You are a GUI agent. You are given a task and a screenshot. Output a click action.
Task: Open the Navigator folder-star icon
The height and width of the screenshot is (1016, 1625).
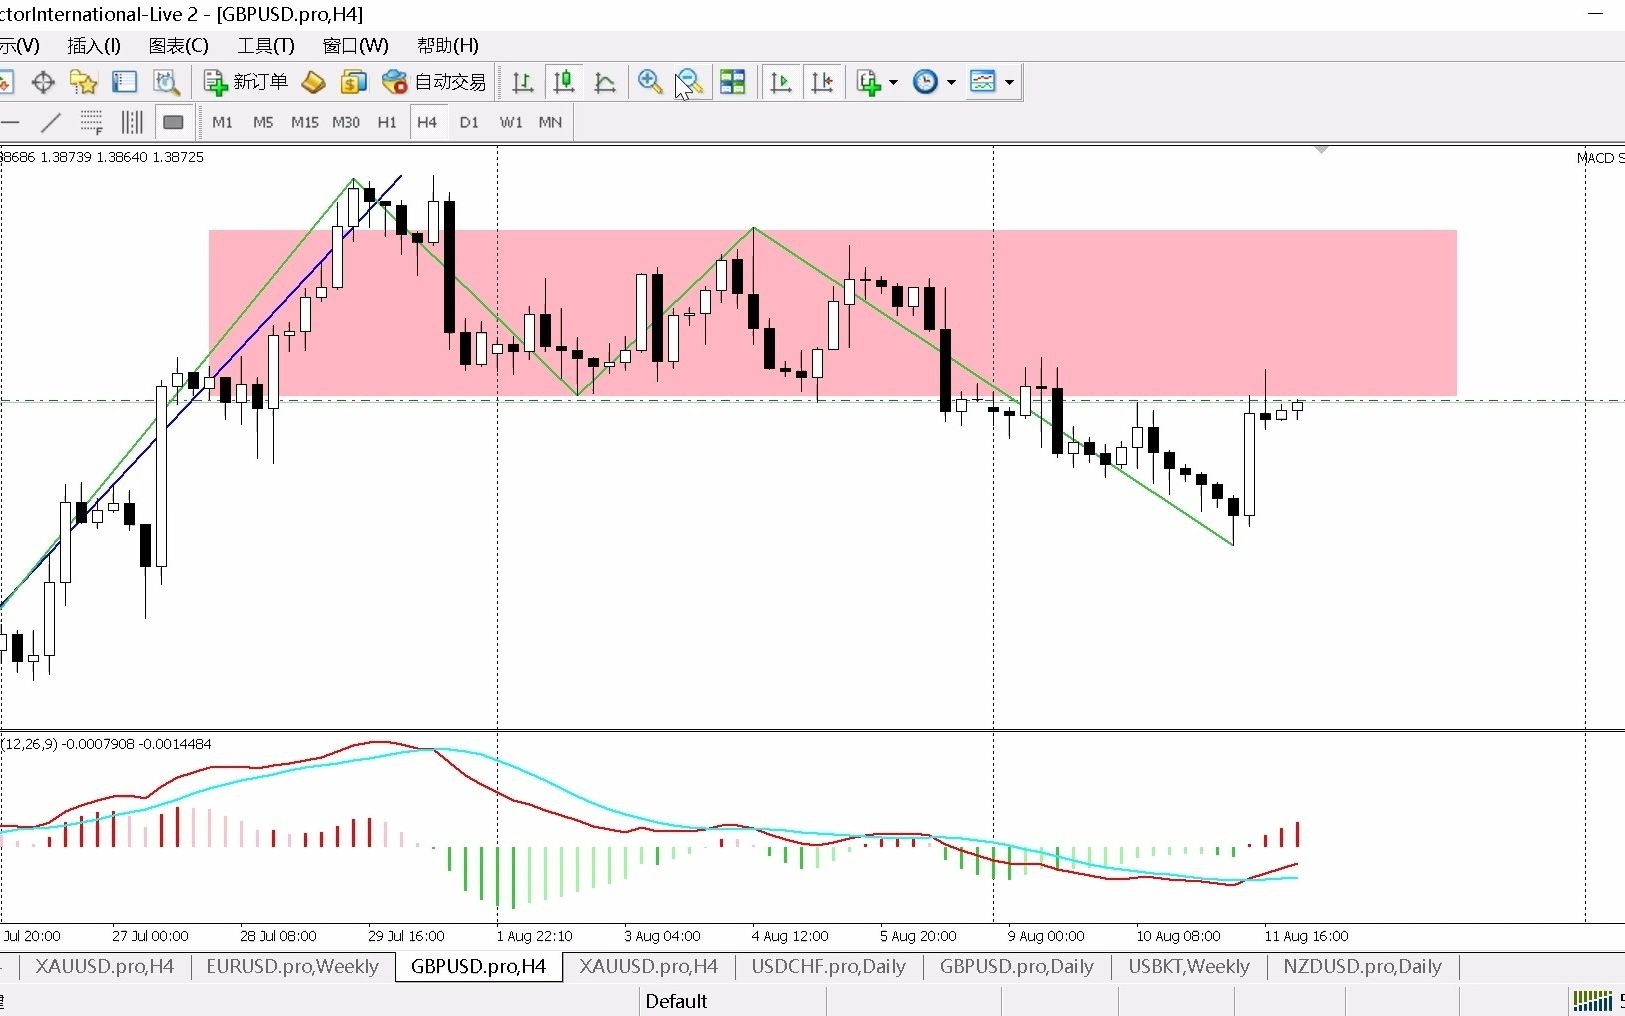click(x=84, y=82)
